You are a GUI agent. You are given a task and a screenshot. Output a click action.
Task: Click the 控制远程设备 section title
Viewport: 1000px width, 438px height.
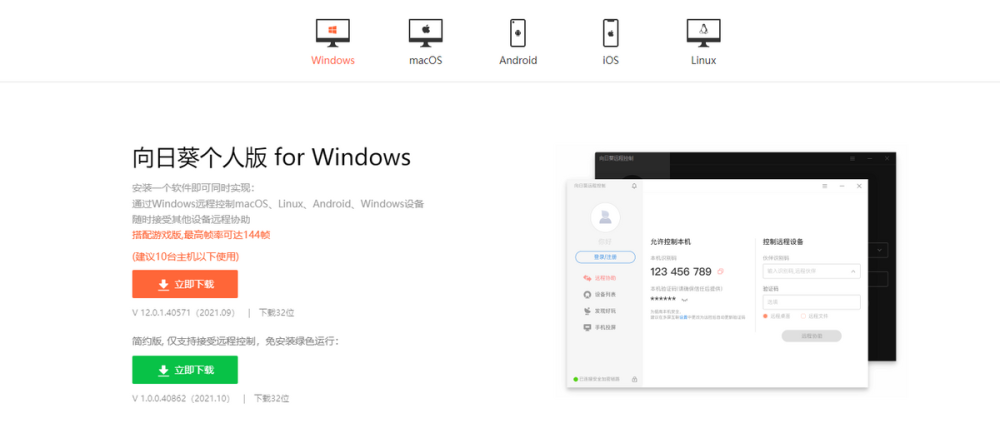point(783,242)
